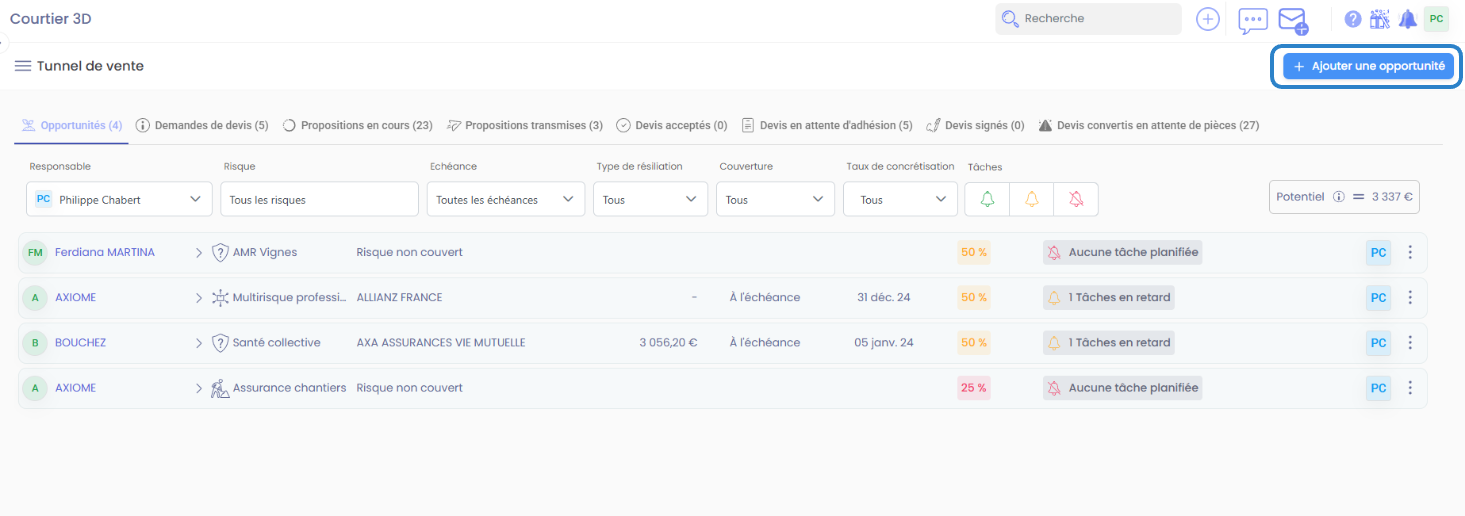Click into the Recherche search field
Viewport: 1465px width, 516px height.
point(1088,19)
